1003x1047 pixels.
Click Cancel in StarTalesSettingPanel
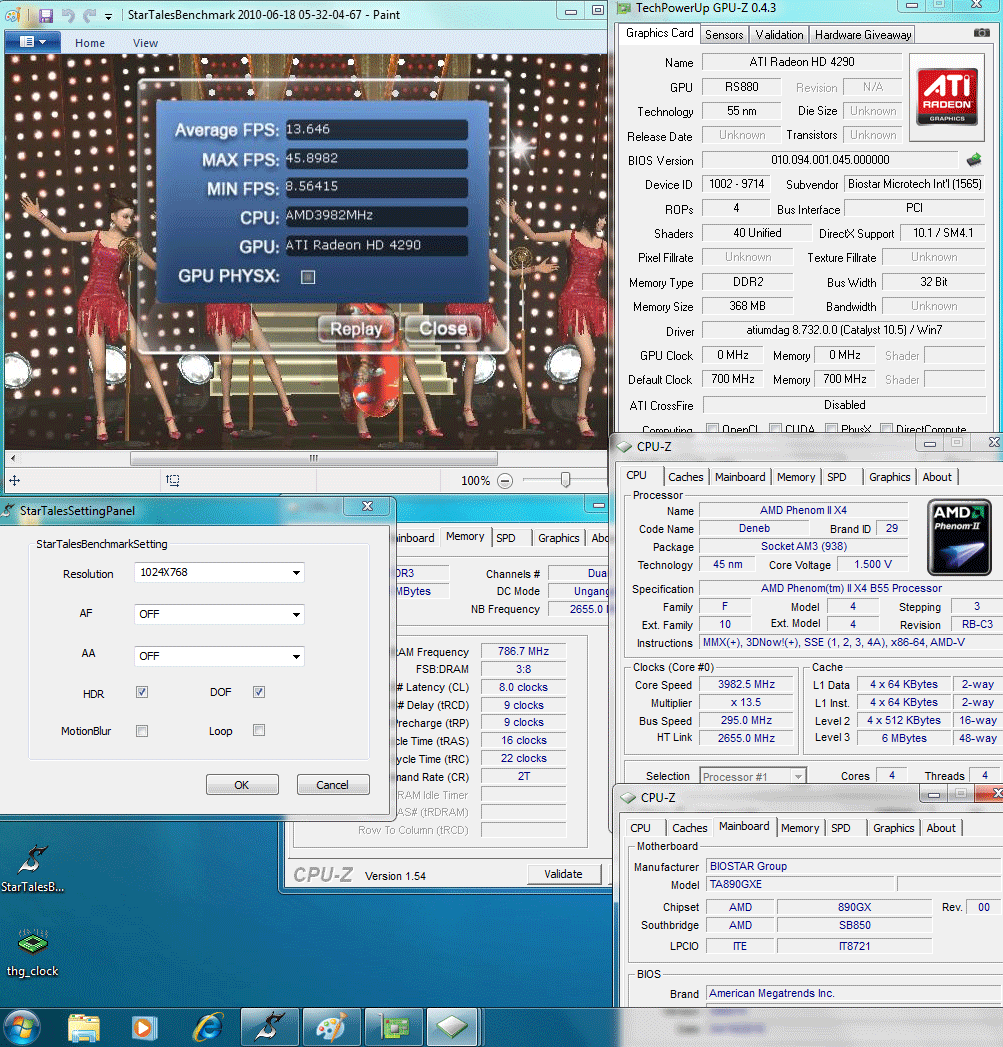point(333,785)
